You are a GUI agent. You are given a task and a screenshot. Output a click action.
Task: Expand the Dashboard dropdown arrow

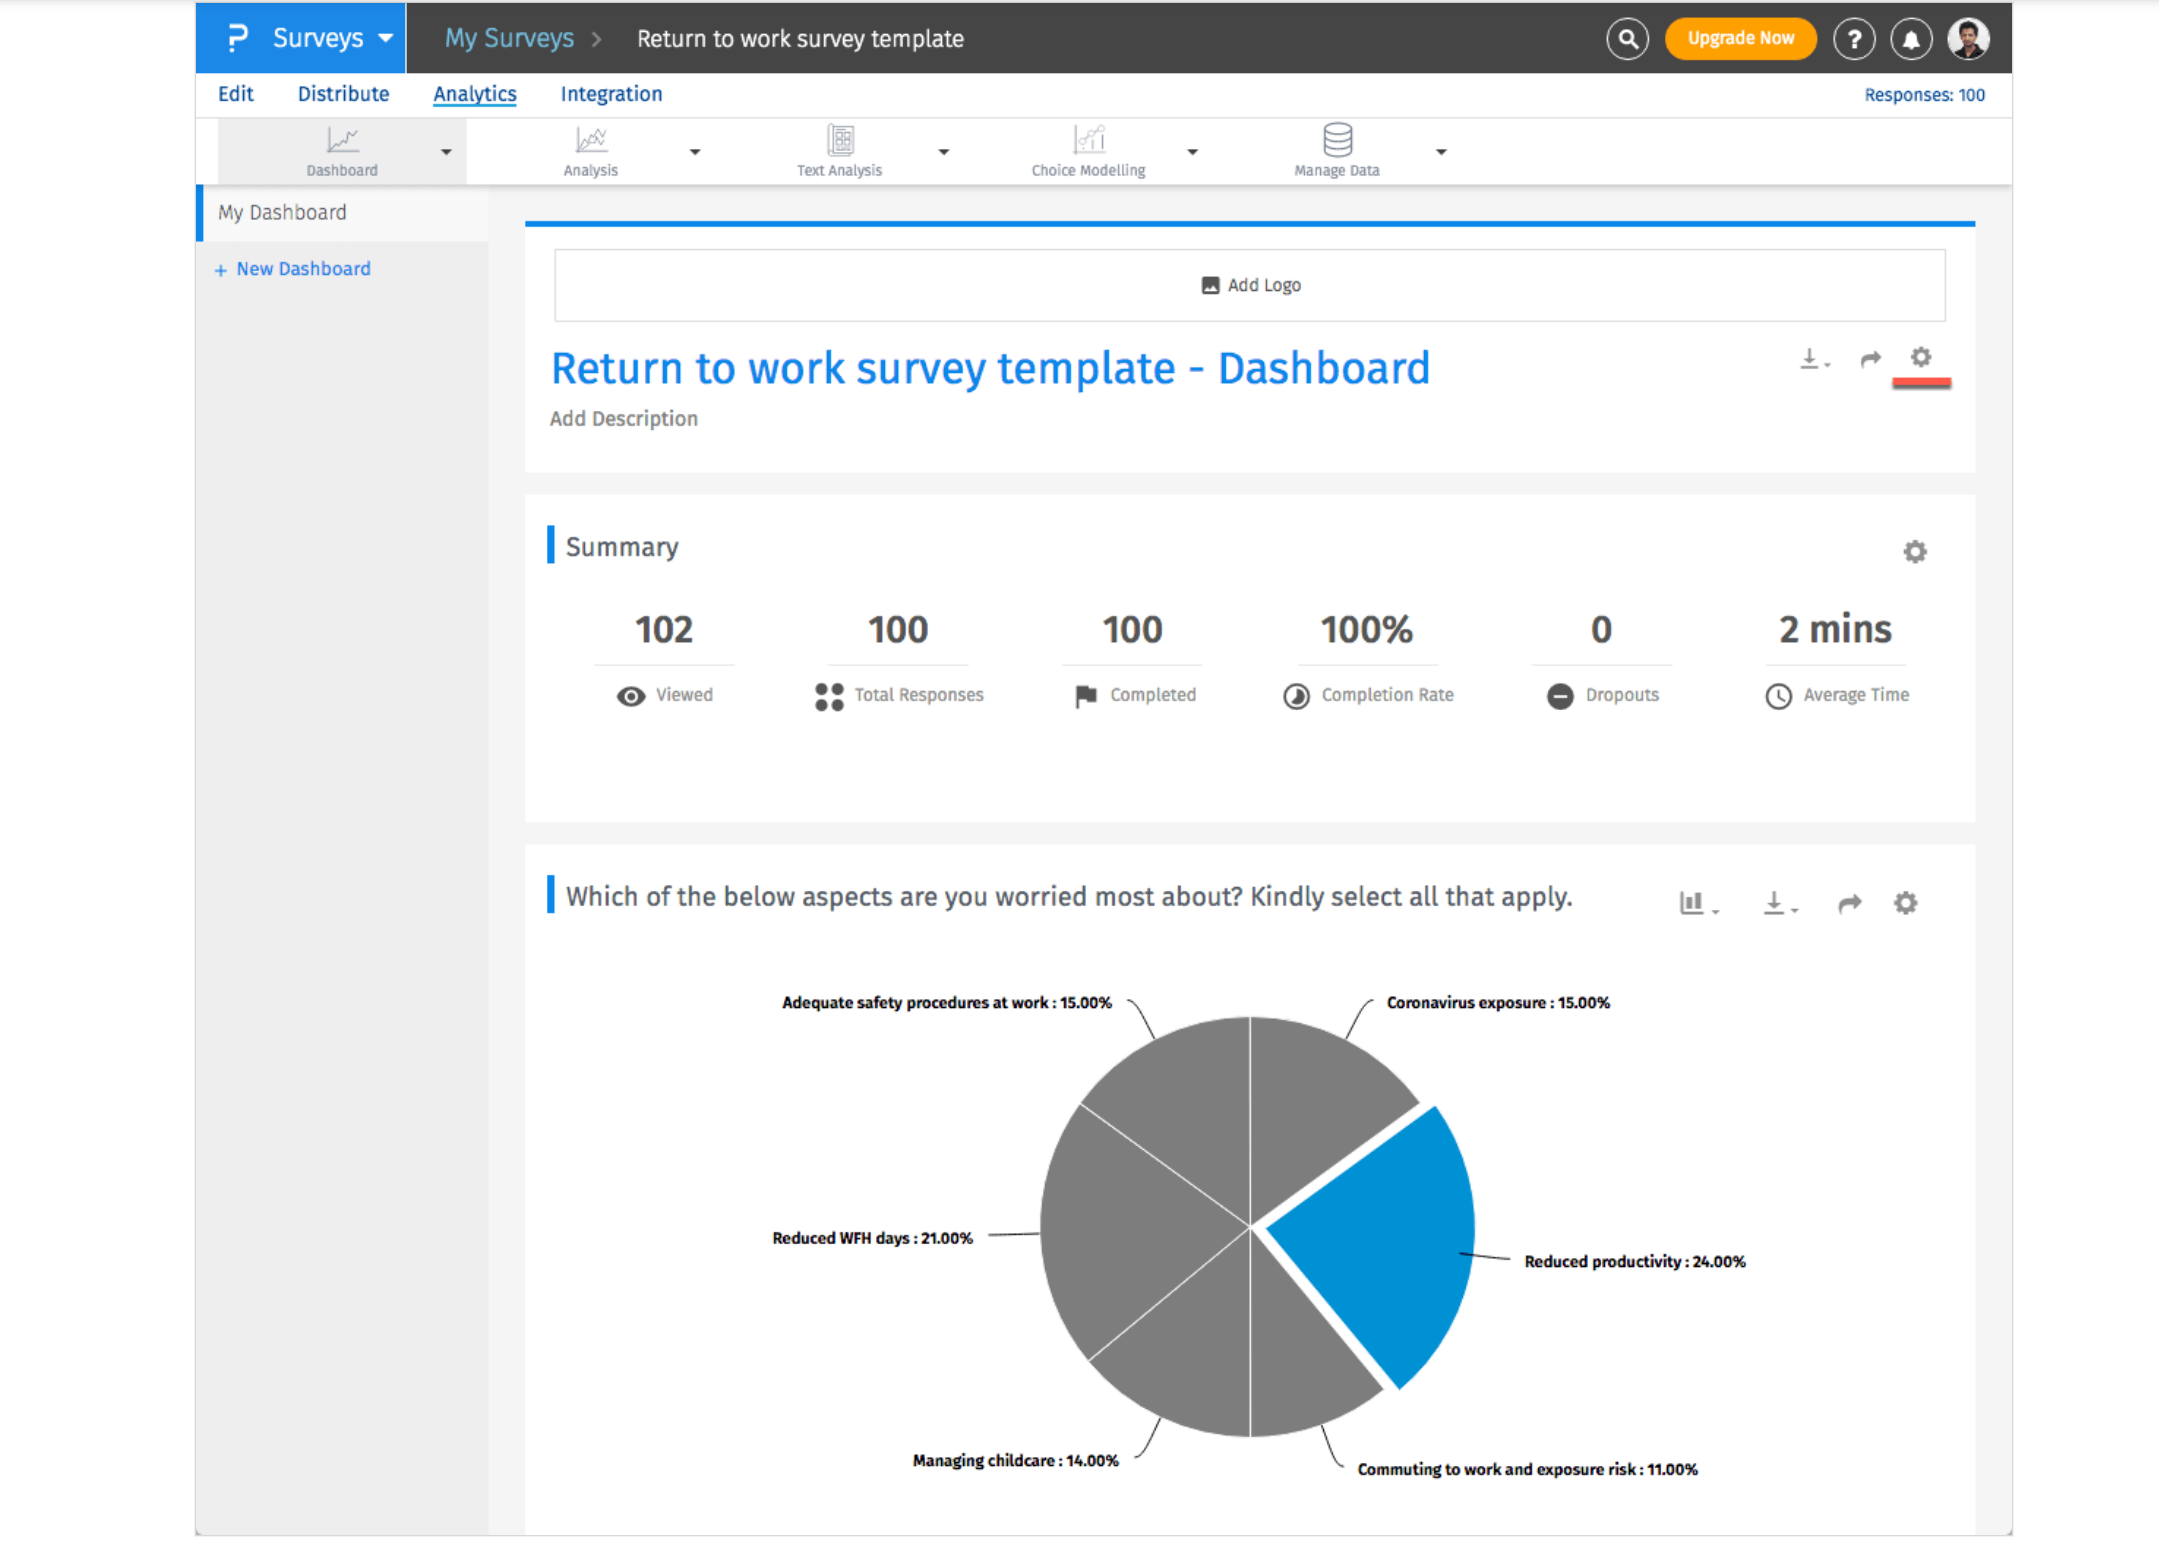447,152
